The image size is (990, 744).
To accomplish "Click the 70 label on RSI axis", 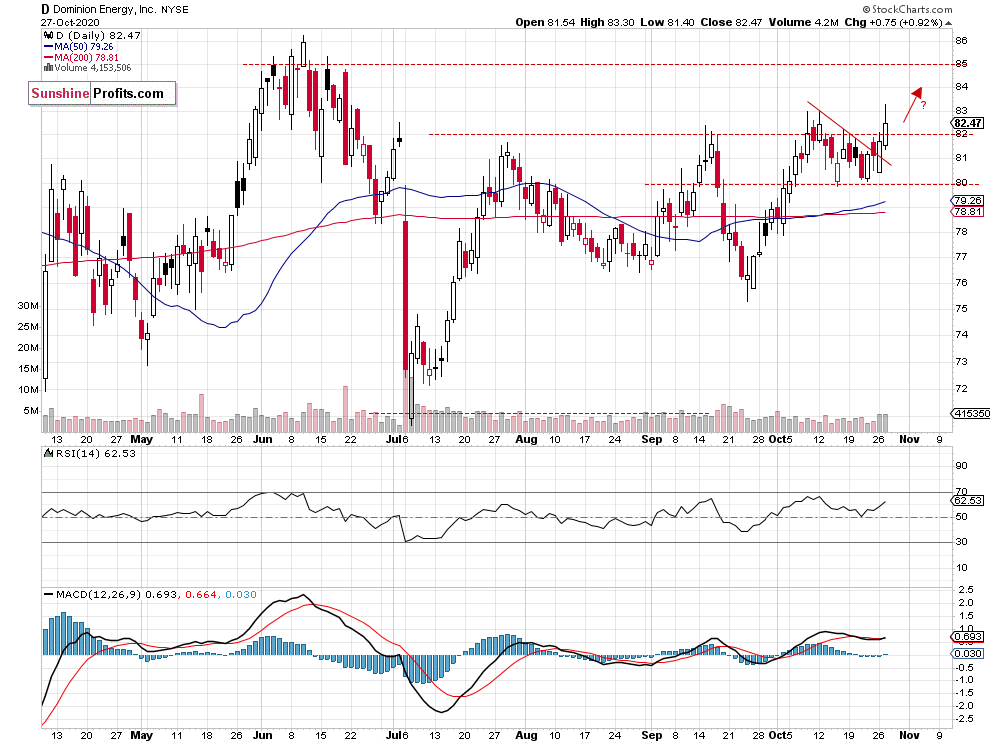I will click(961, 491).
